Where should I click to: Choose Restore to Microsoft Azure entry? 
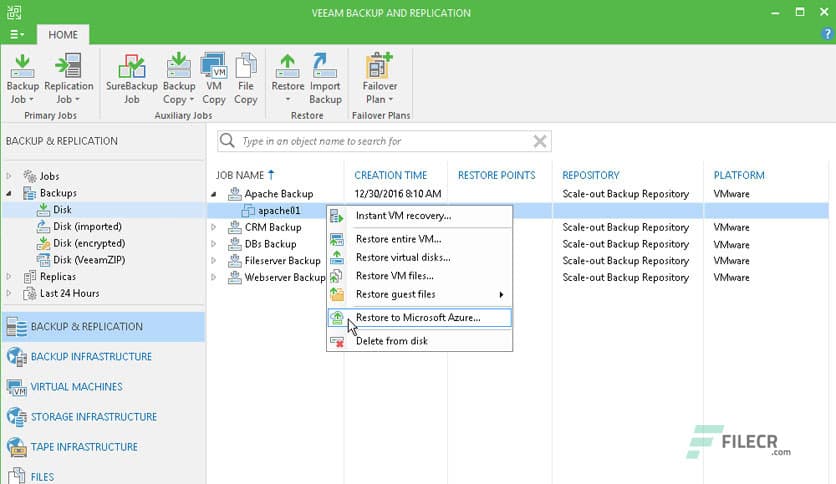[420, 318]
